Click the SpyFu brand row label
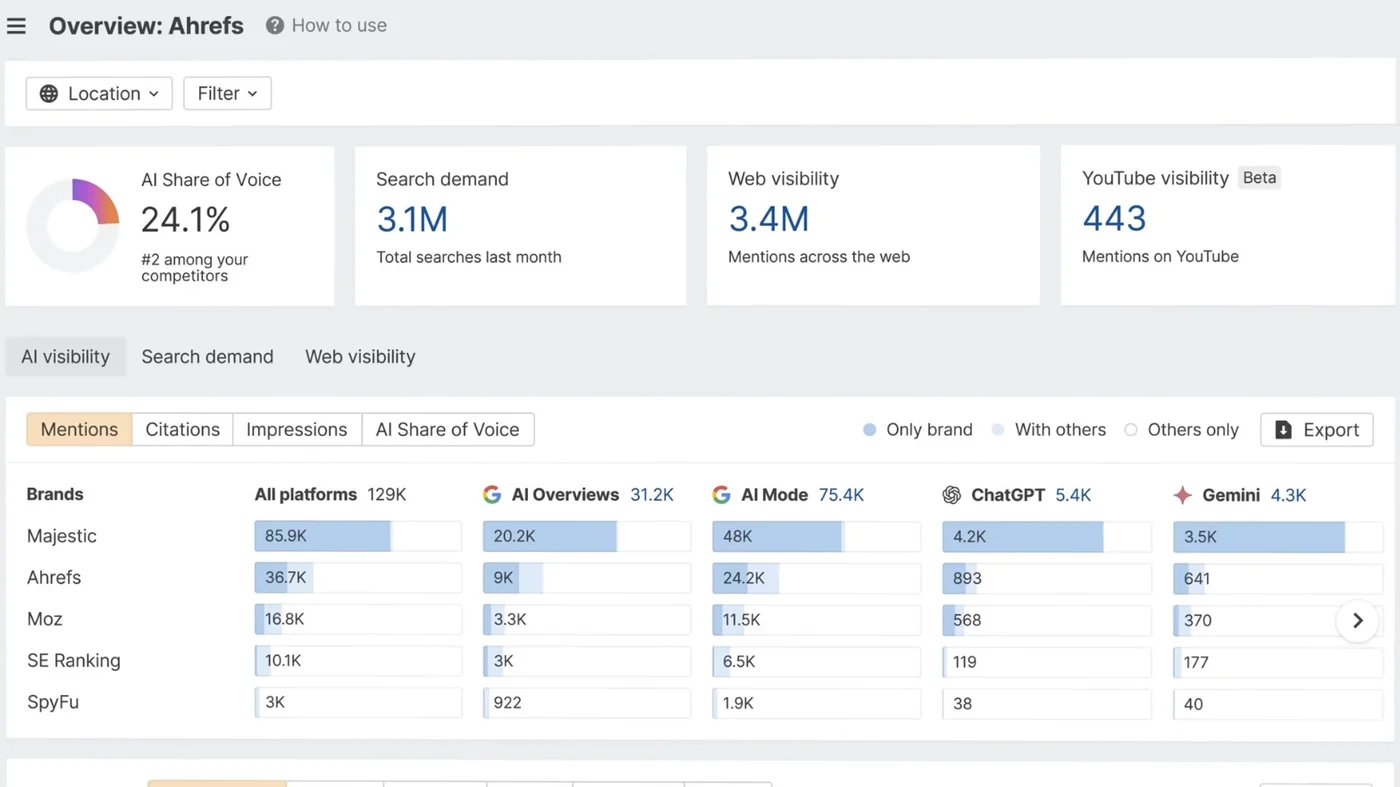The width and height of the screenshot is (1400, 787). coord(53,702)
